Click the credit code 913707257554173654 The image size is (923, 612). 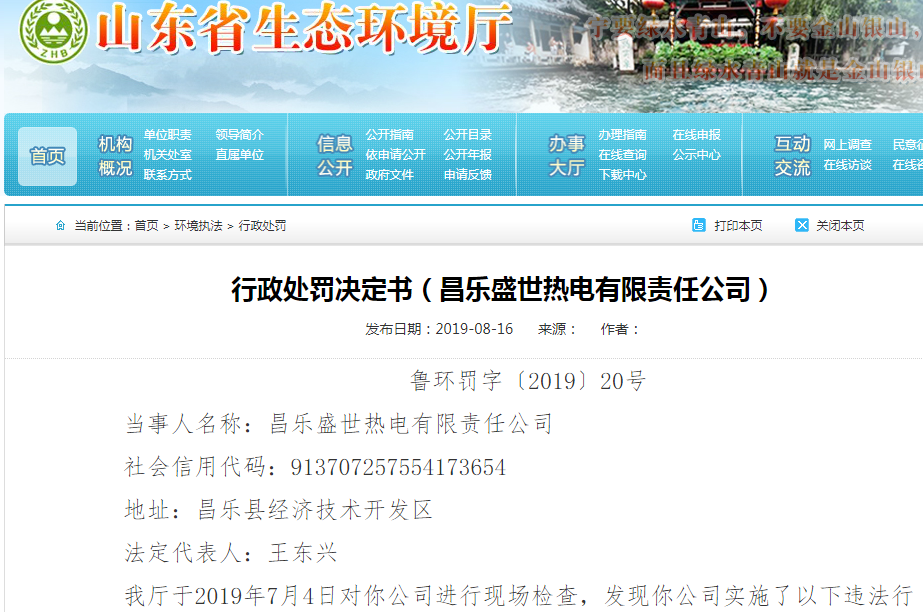pos(398,467)
